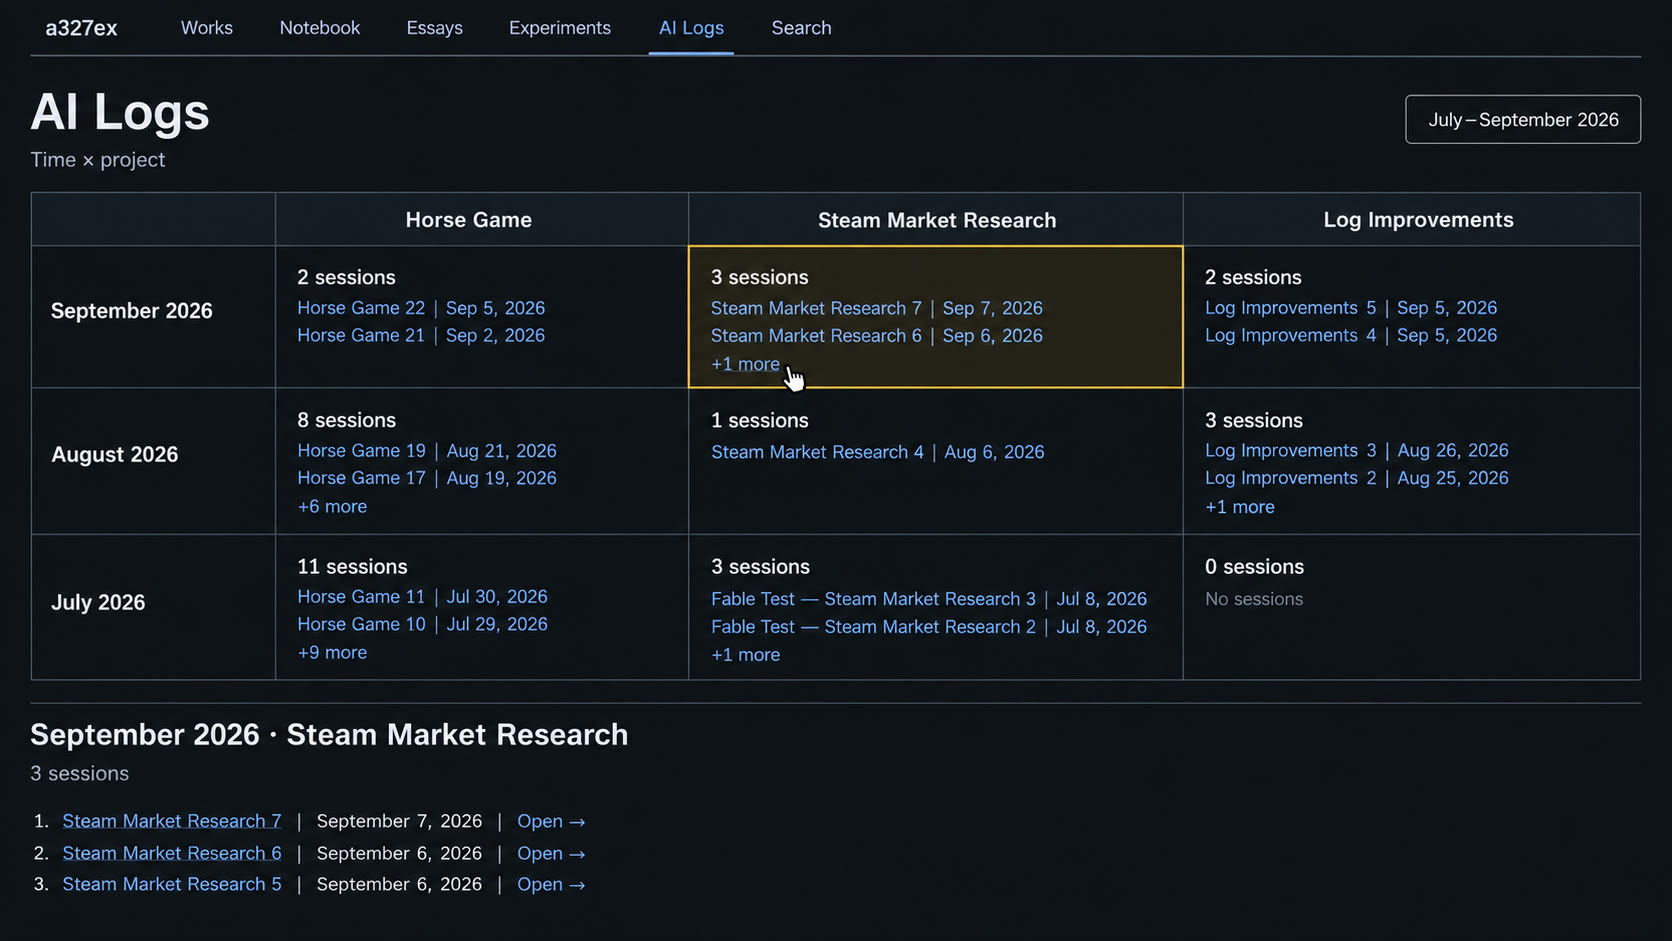This screenshot has width=1672, height=941.
Task: Click Steam Market Research 6 in detail list
Action: click(x=172, y=853)
